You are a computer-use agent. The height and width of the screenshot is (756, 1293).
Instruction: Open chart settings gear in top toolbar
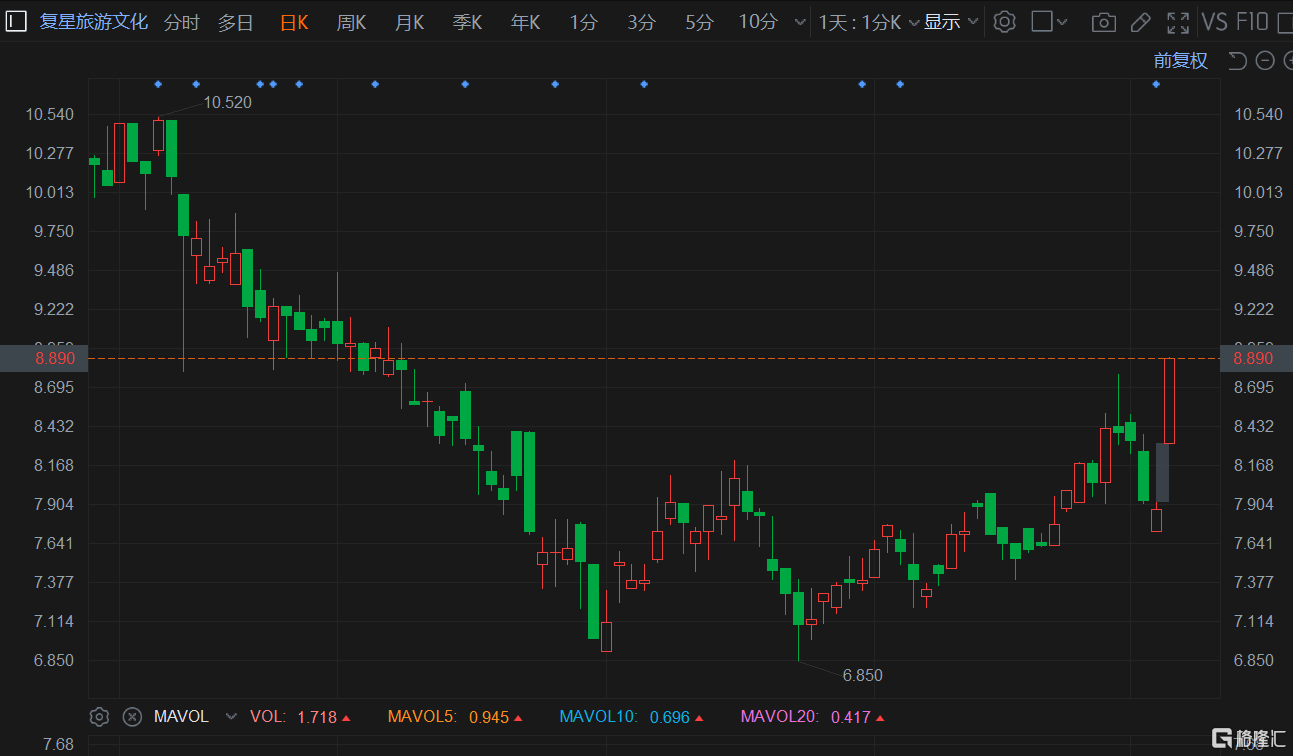coord(1005,22)
